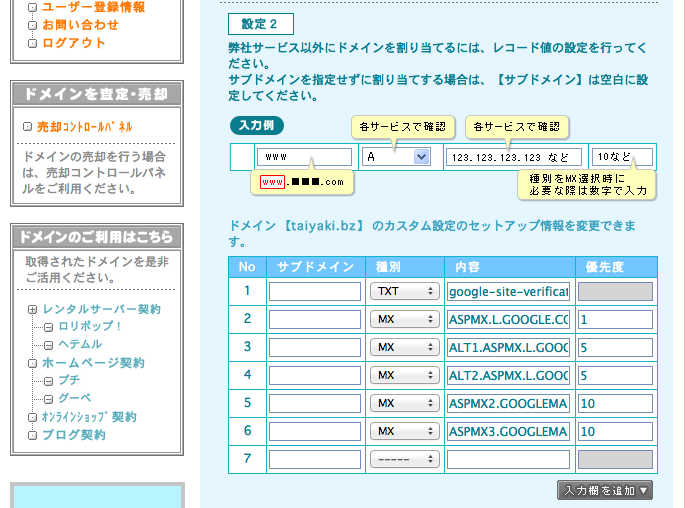685x508 pixels.
Task: Click the ASPMX.L.GOOGLE content field
Action: coord(509,319)
